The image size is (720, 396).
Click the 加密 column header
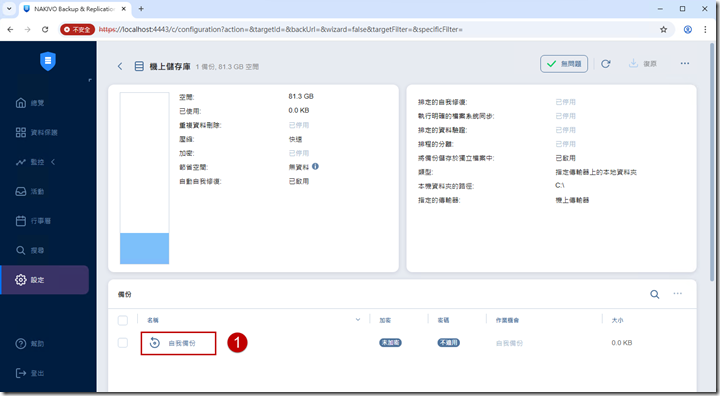point(385,320)
